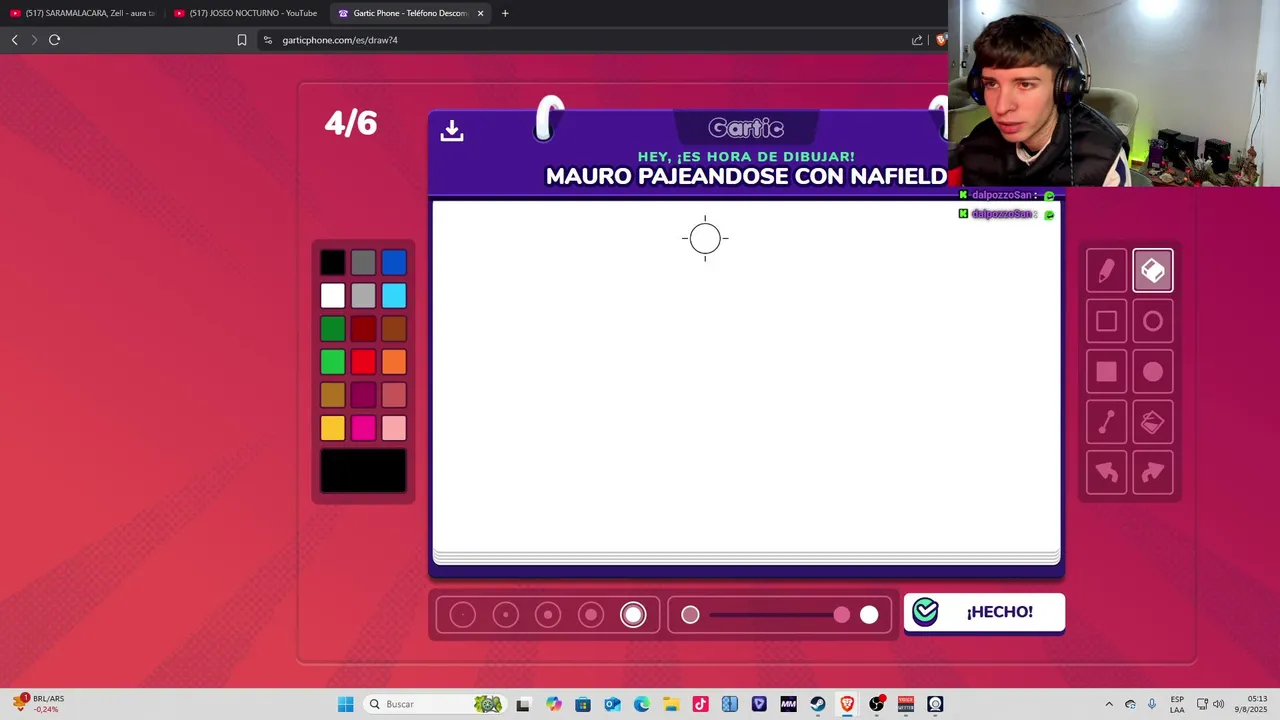The image size is (1280, 720).
Task: Choose the hollow rectangle tool
Action: click(1106, 321)
